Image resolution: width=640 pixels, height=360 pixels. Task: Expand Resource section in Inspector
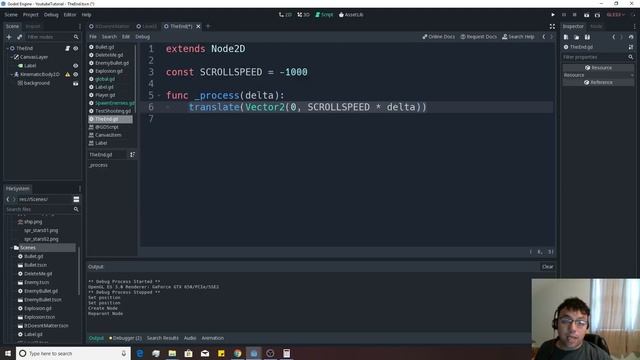click(598, 75)
